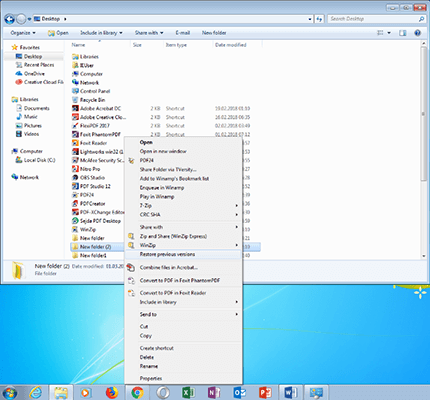Click the Foxit PhantomPDF shortcut icon

pyautogui.click(x=75, y=134)
